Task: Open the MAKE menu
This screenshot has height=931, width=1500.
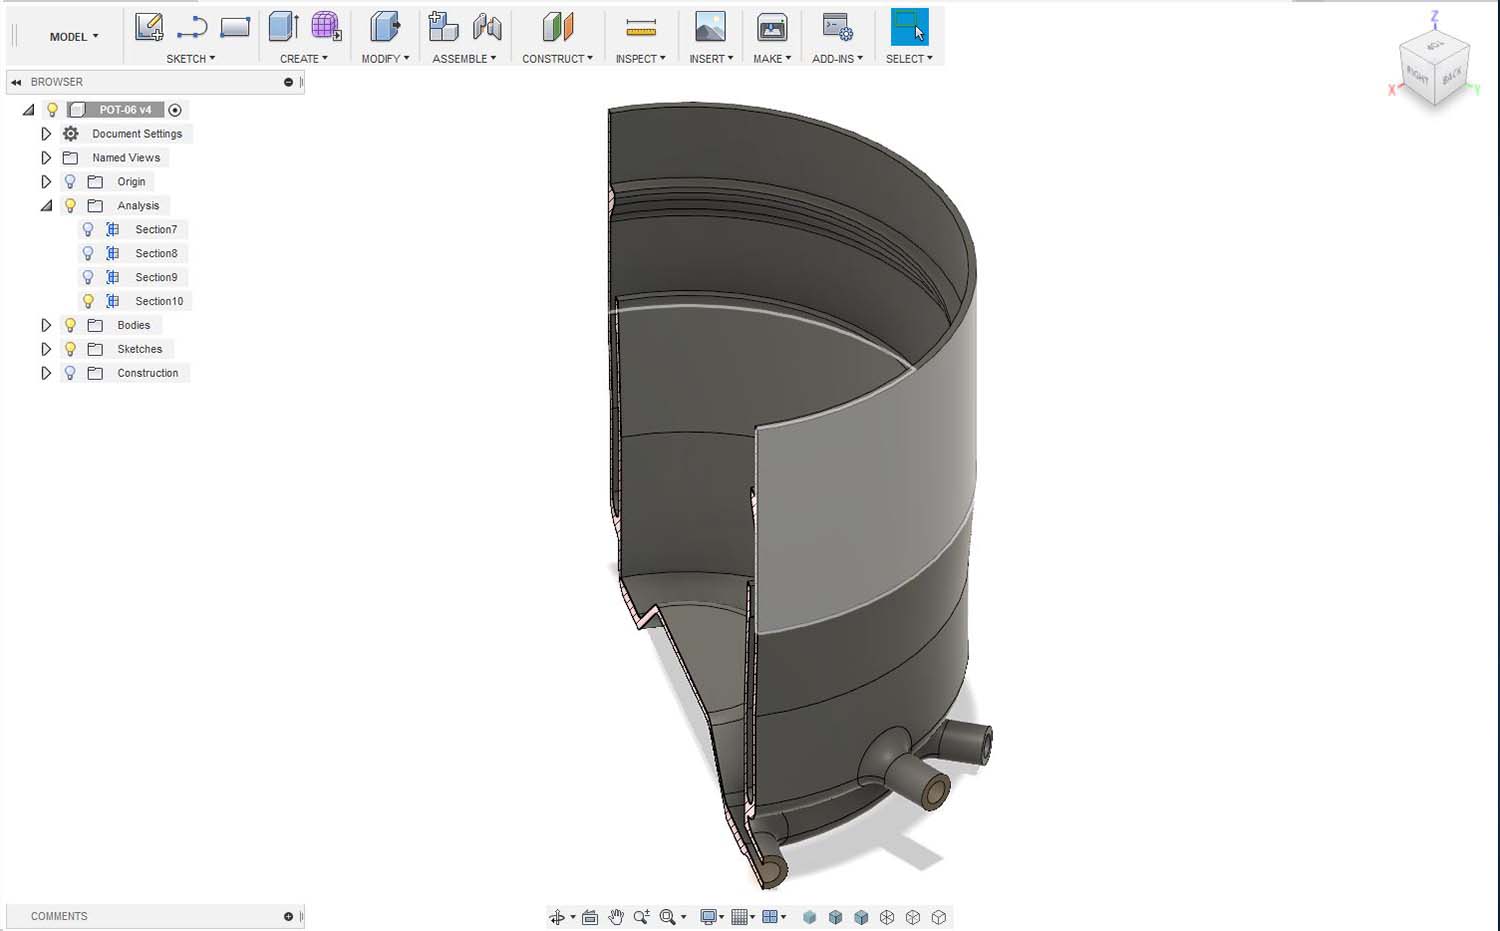Action: point(772,59)
